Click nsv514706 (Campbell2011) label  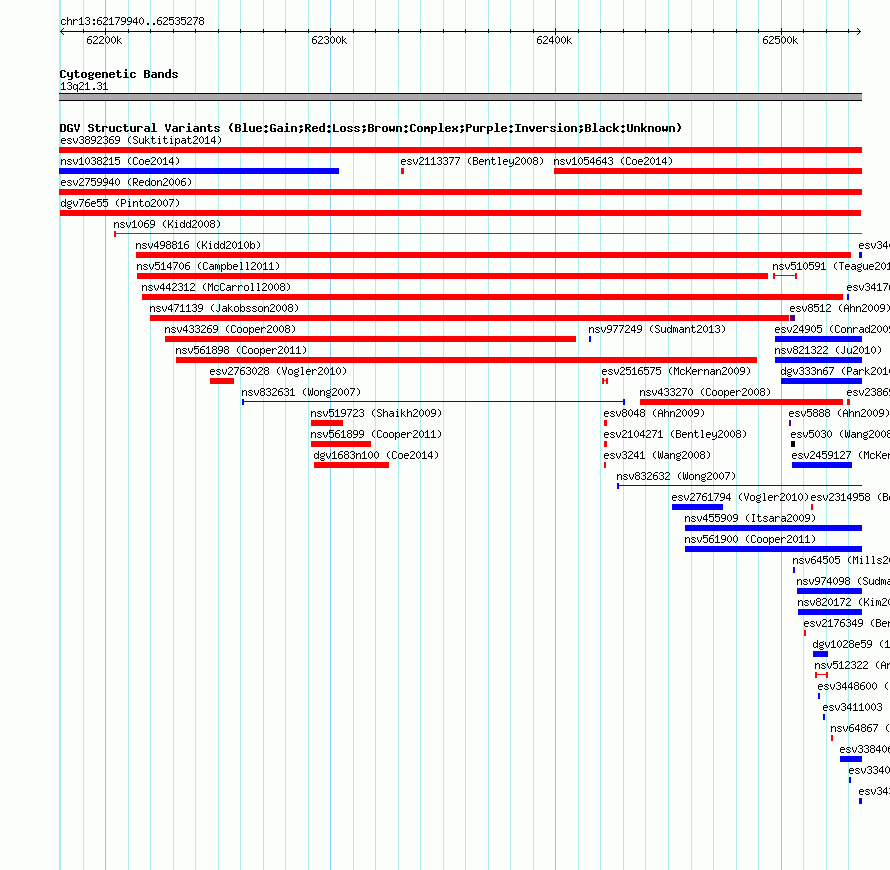pyautogui.click(x=208, y=266)
